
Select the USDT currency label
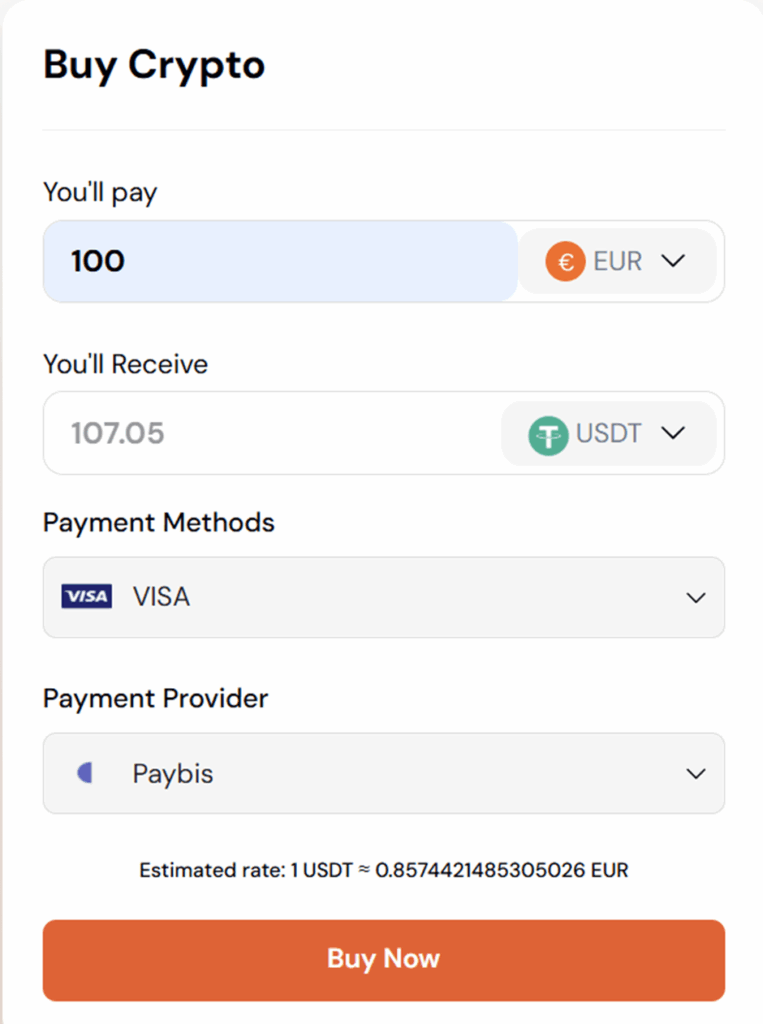[x=608, y=434]
